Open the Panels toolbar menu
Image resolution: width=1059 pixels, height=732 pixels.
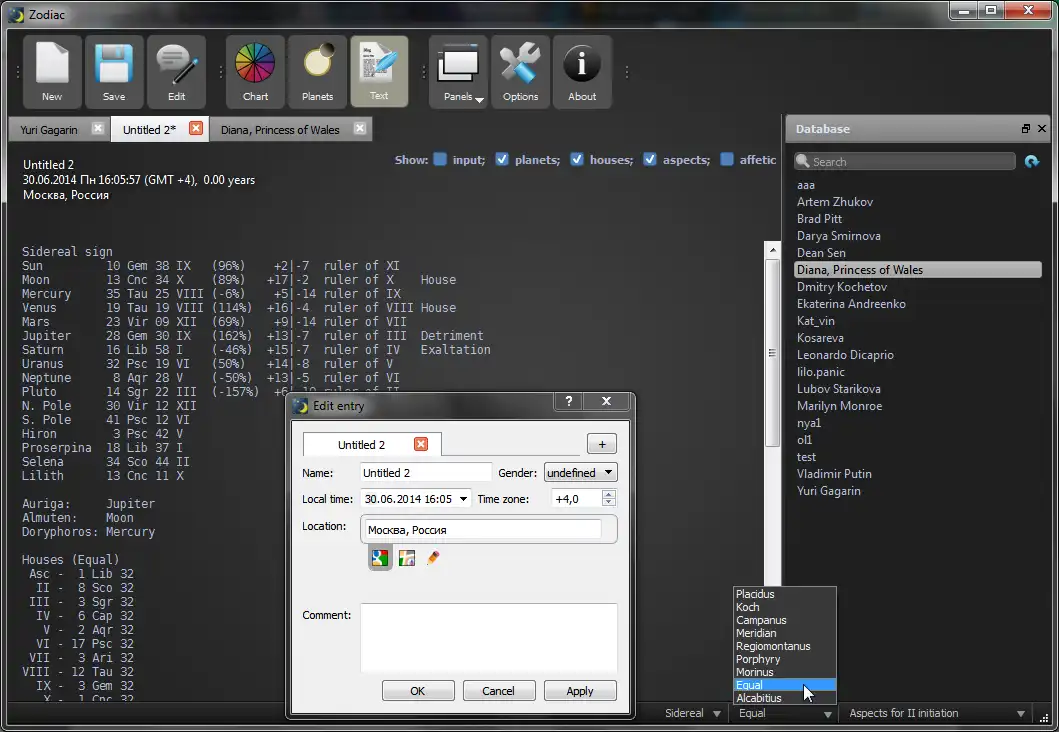(x=458, y=72)
